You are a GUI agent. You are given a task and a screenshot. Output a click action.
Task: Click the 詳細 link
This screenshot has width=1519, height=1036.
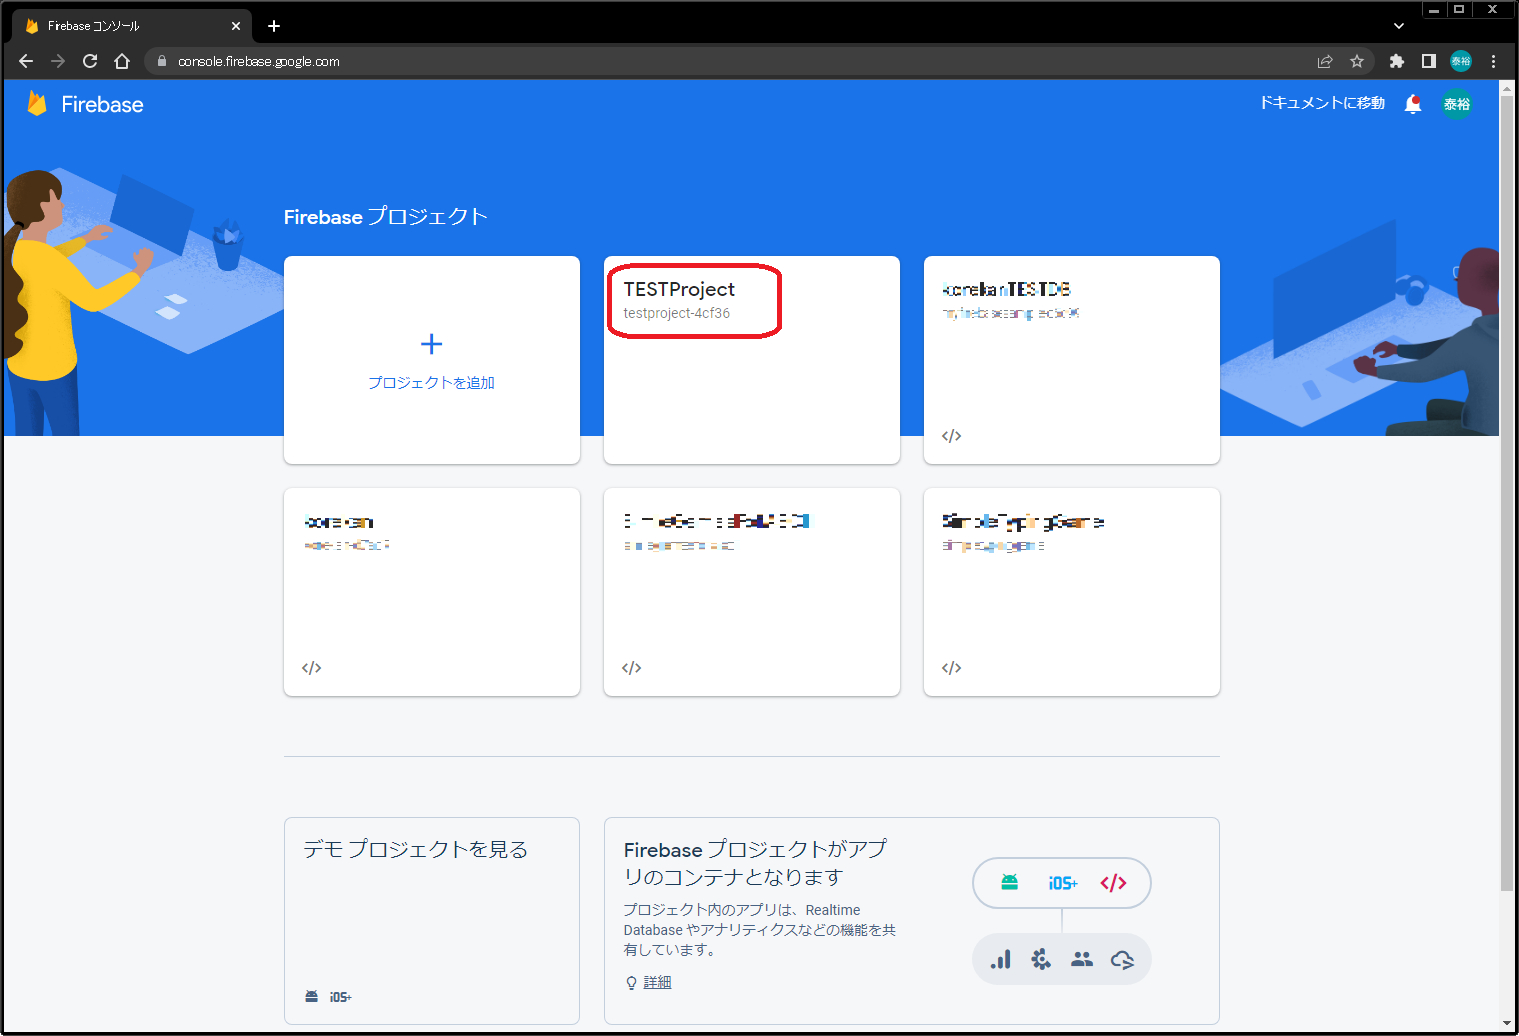click(657, 983)
